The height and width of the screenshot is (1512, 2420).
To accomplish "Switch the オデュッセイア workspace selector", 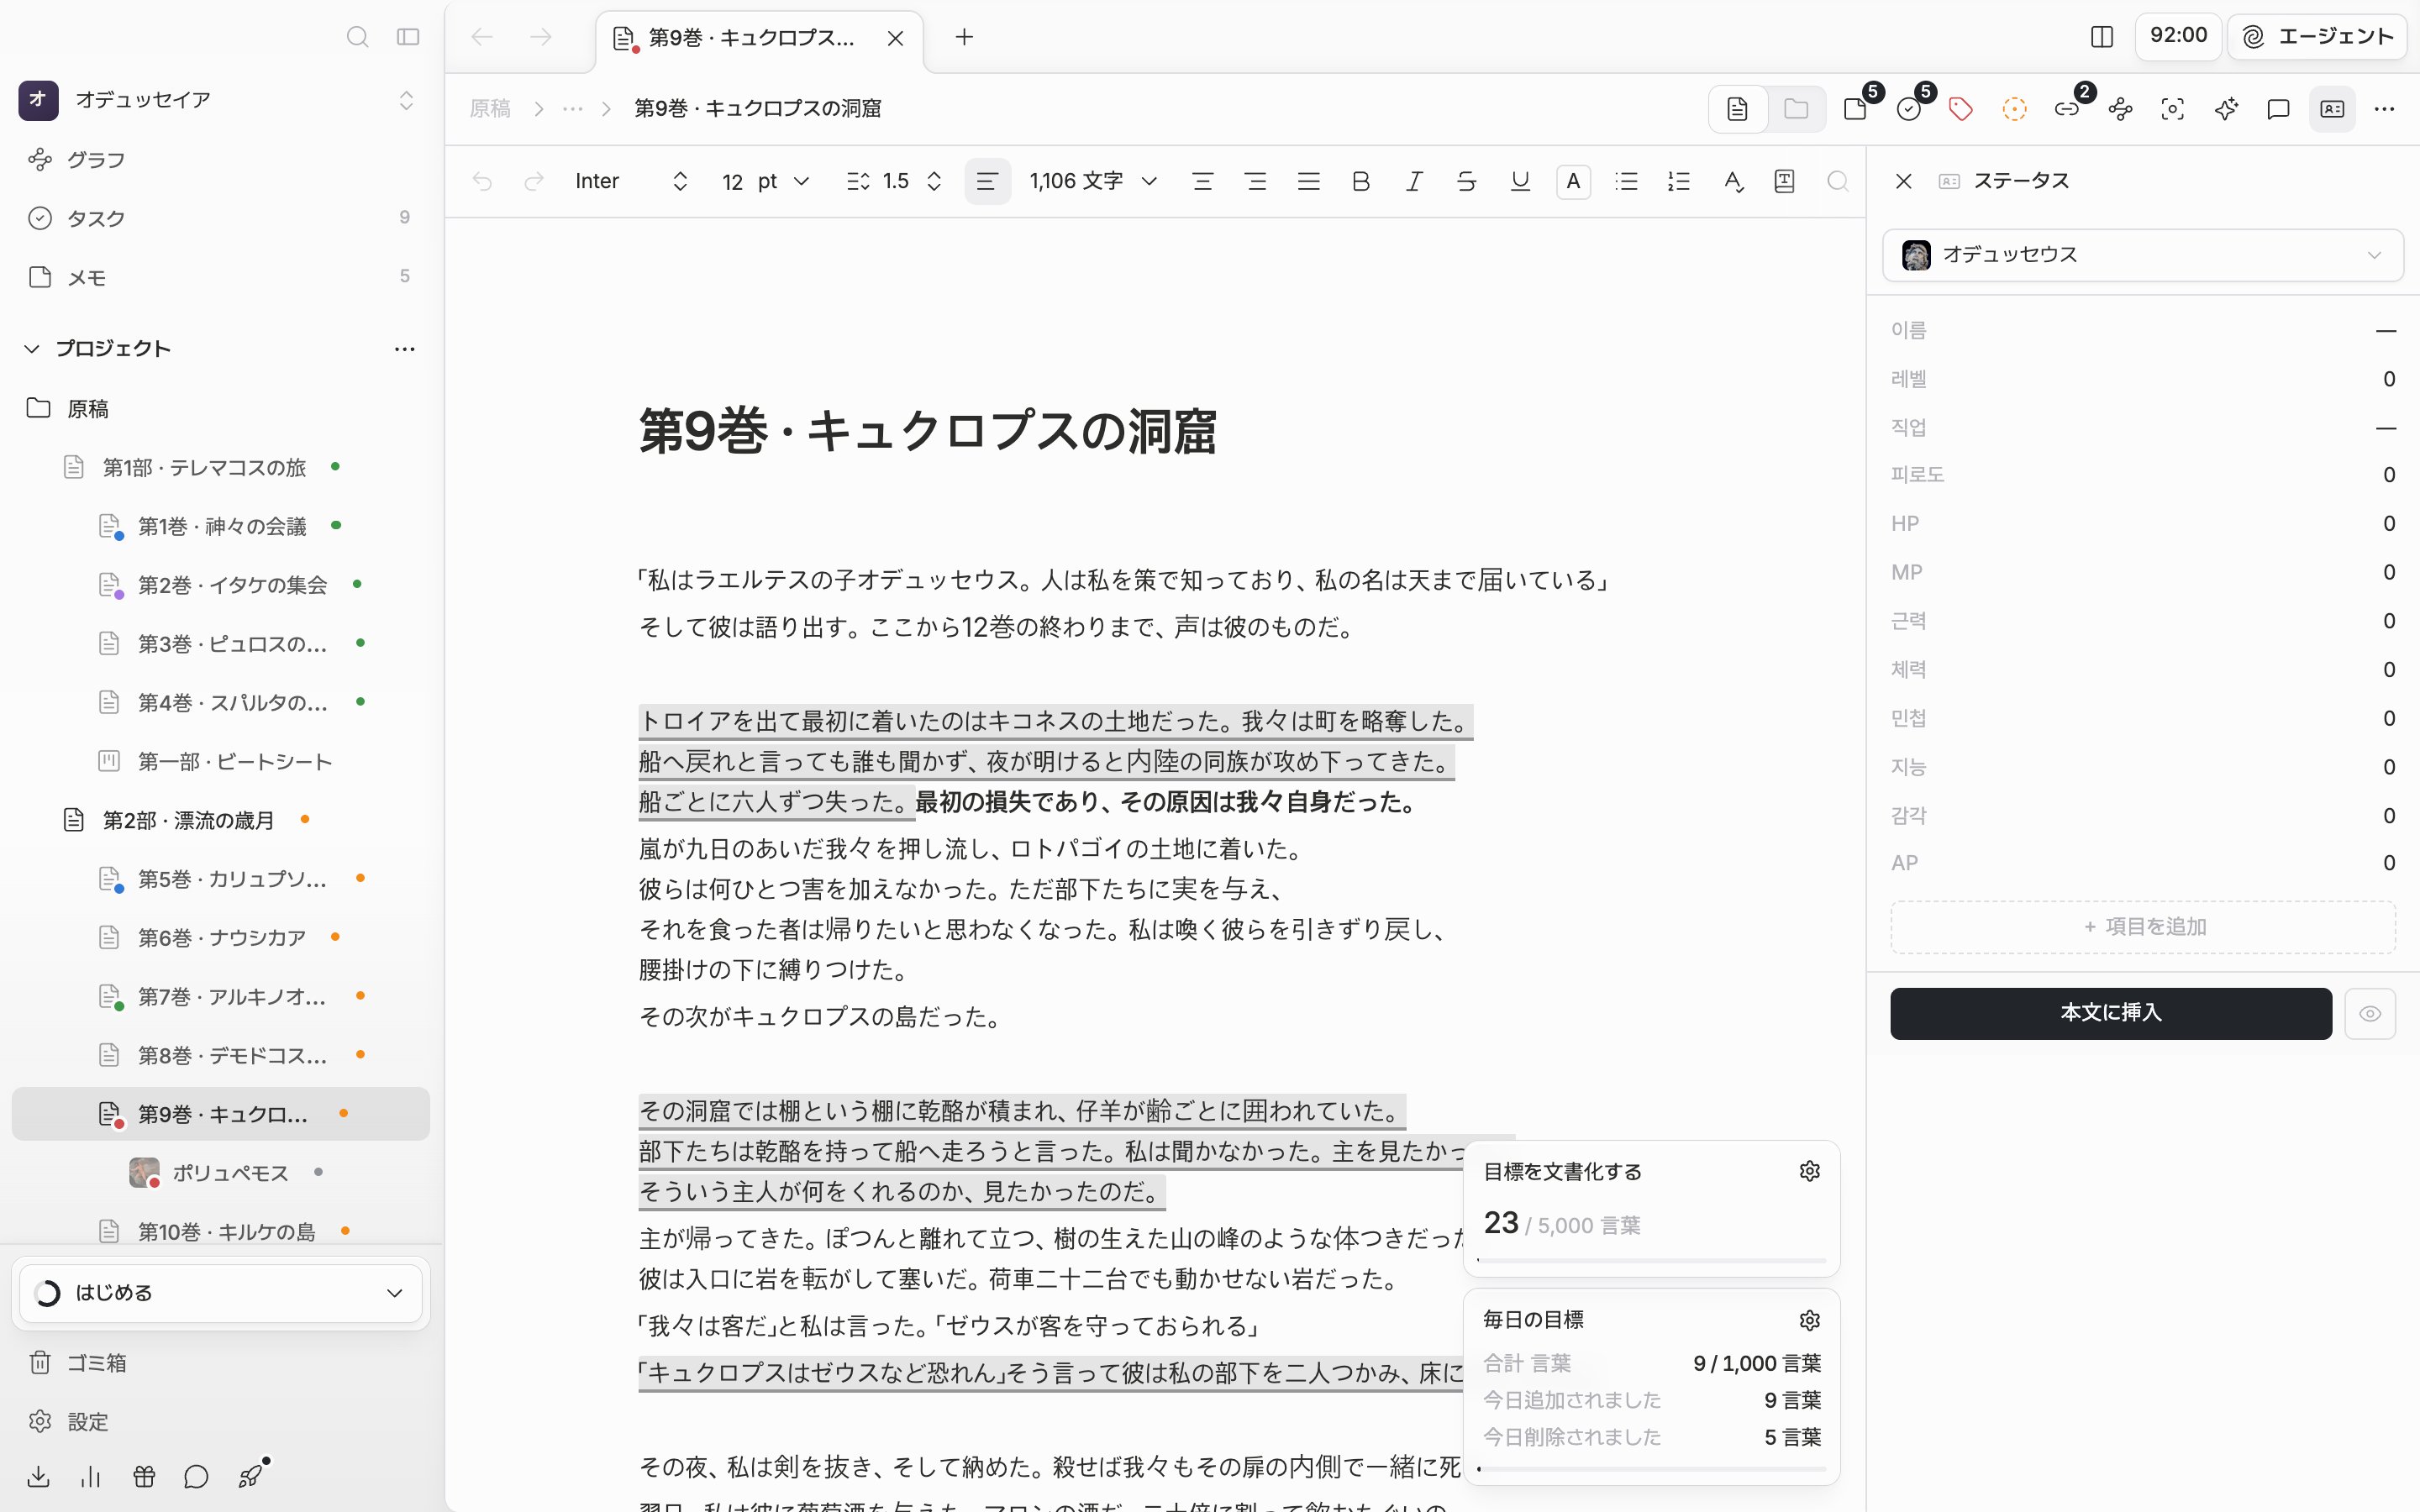I will (x=218, y=99).
